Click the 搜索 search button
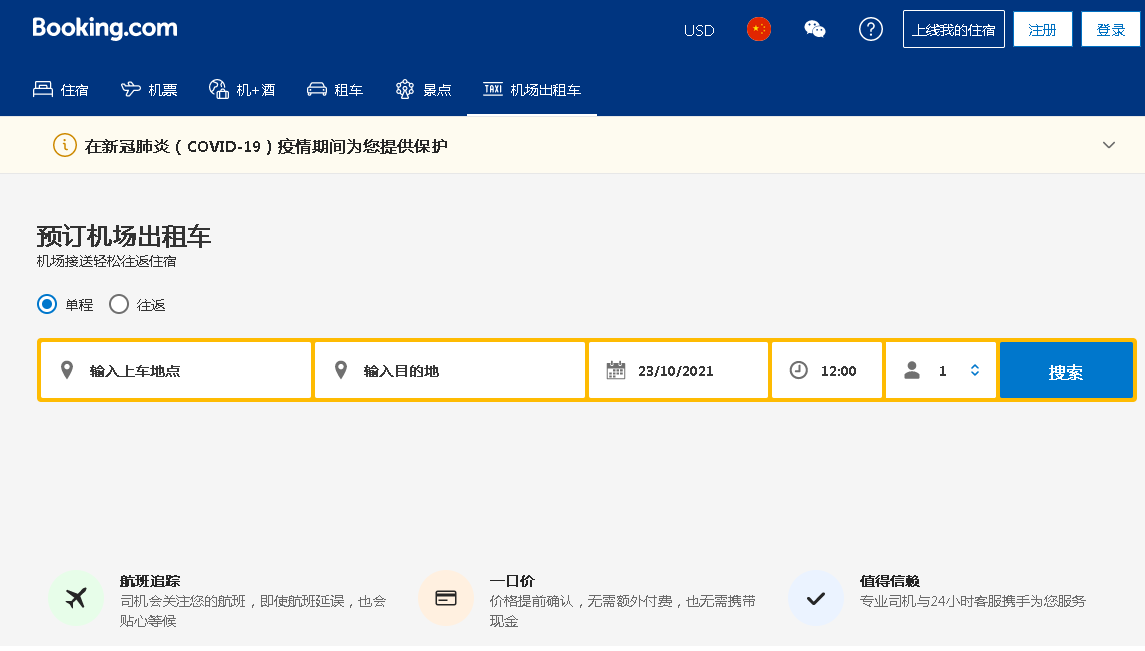 tap(1066, 371)
